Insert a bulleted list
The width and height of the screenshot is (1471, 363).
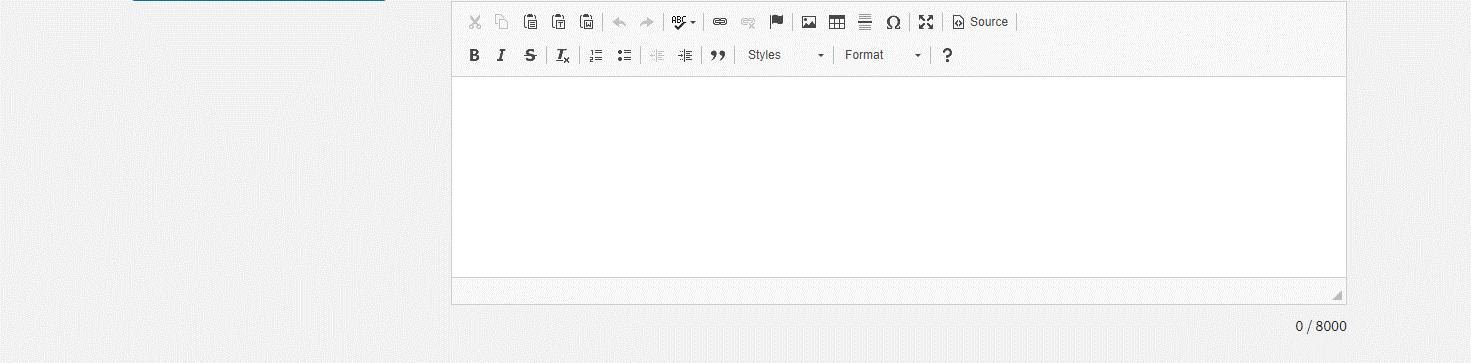point(624,55)
